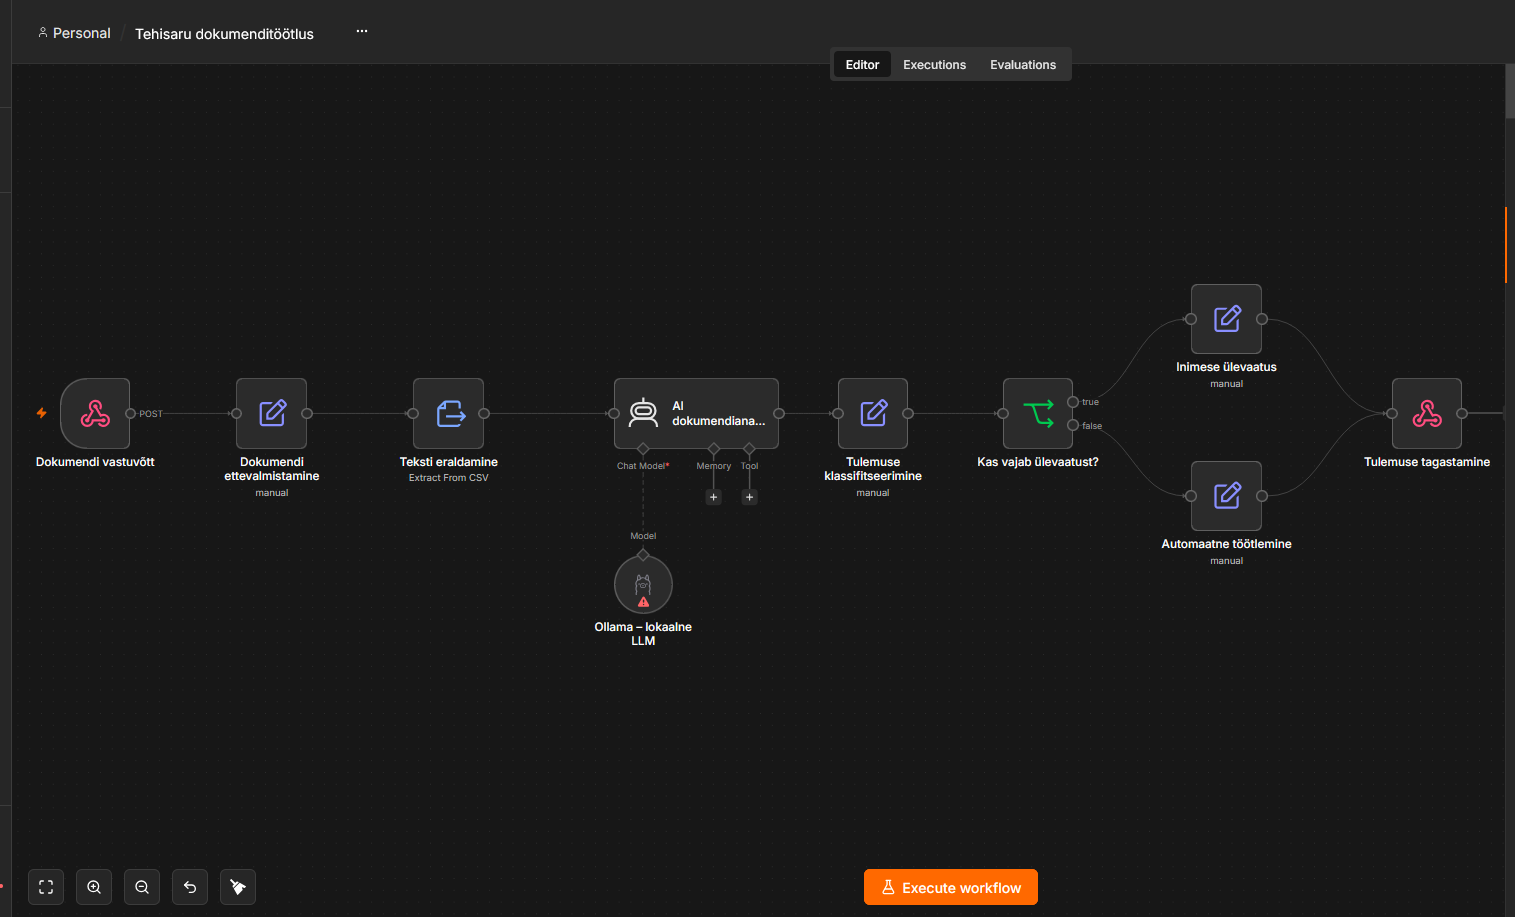Select the Automaatne töötlemine node
The width and height of the screenshot is (1515, 917).
coord(1226,496)
